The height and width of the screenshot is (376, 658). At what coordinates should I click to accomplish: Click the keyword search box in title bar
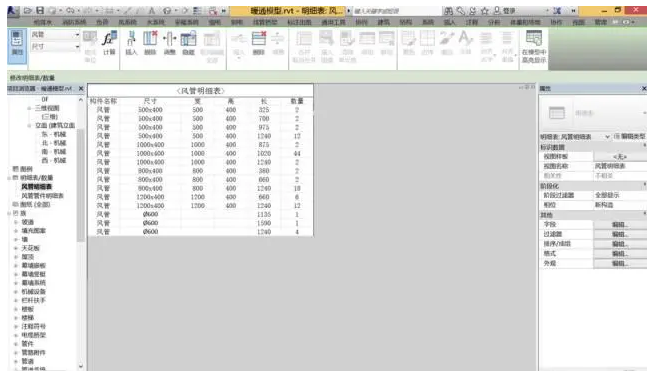pyautogui.click(x=397, y=11)
